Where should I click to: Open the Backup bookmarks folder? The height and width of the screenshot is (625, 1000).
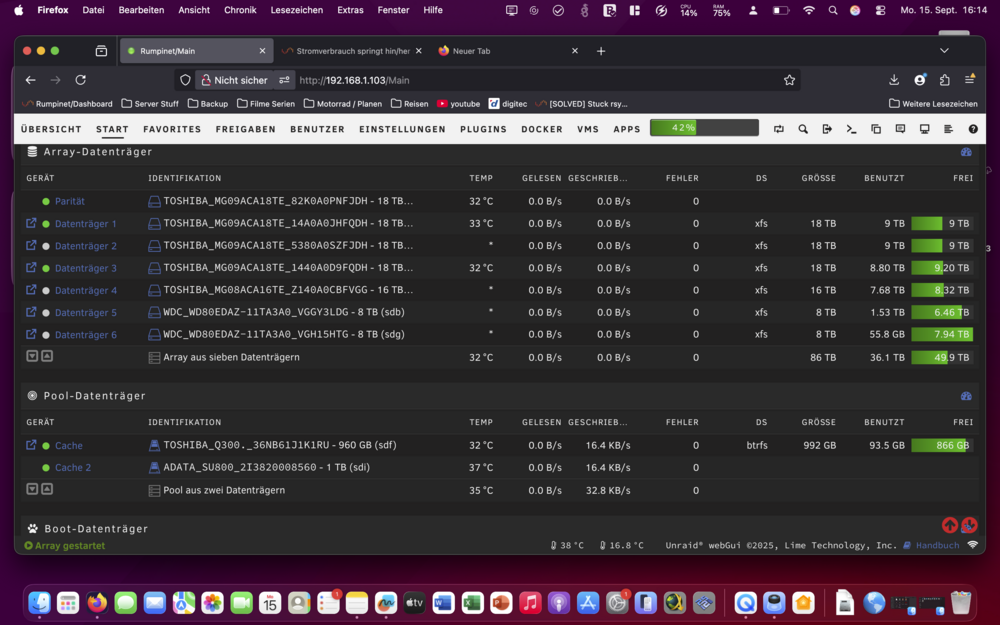click(208, 103)
